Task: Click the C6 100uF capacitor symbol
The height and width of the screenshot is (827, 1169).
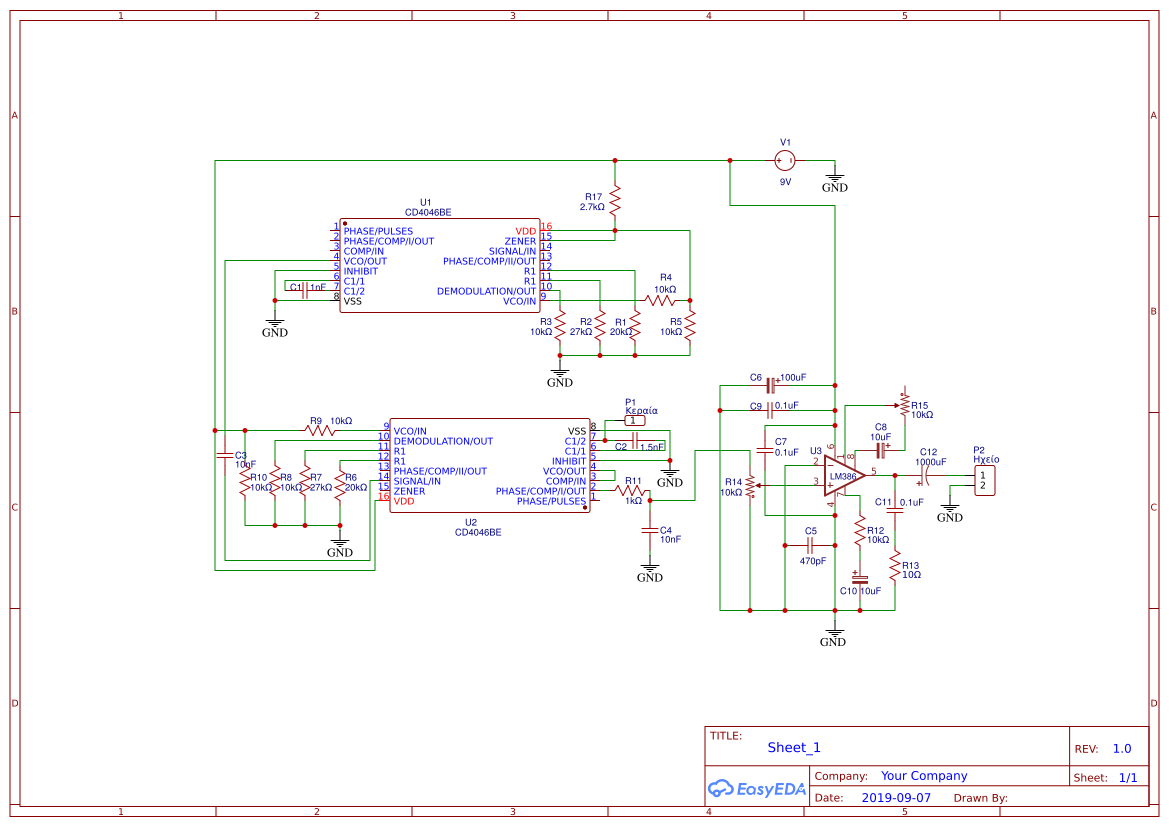Action: [x=772, y=386]
